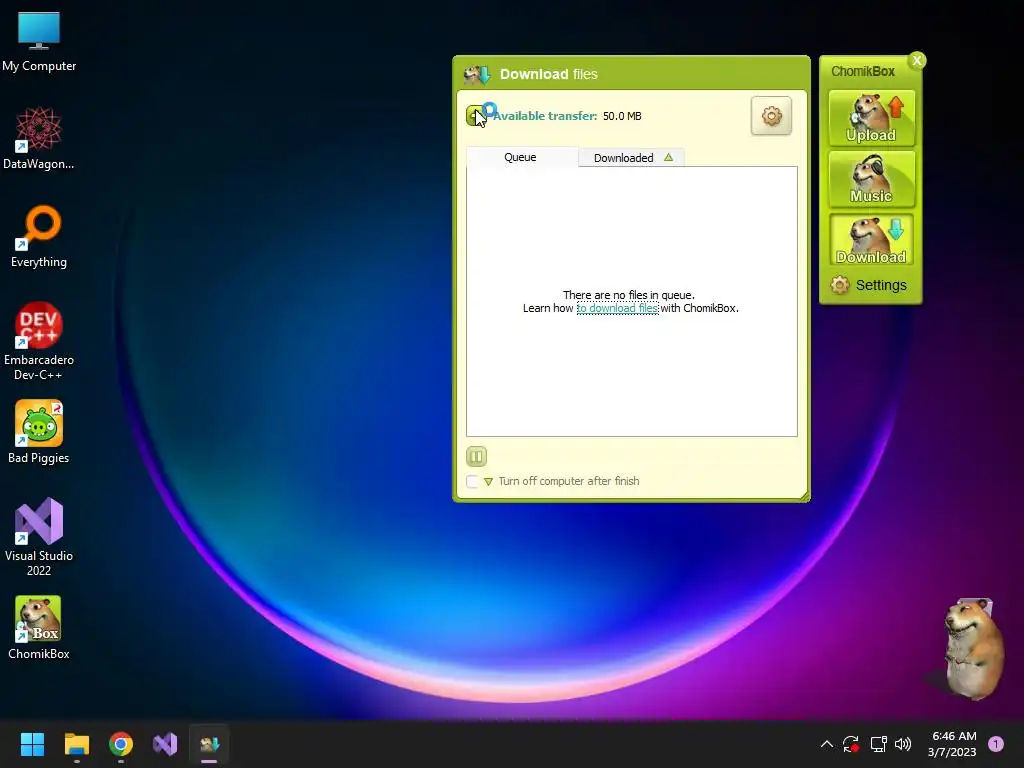Click the 50.0 MB transfer value

click(x=622, y=116)
